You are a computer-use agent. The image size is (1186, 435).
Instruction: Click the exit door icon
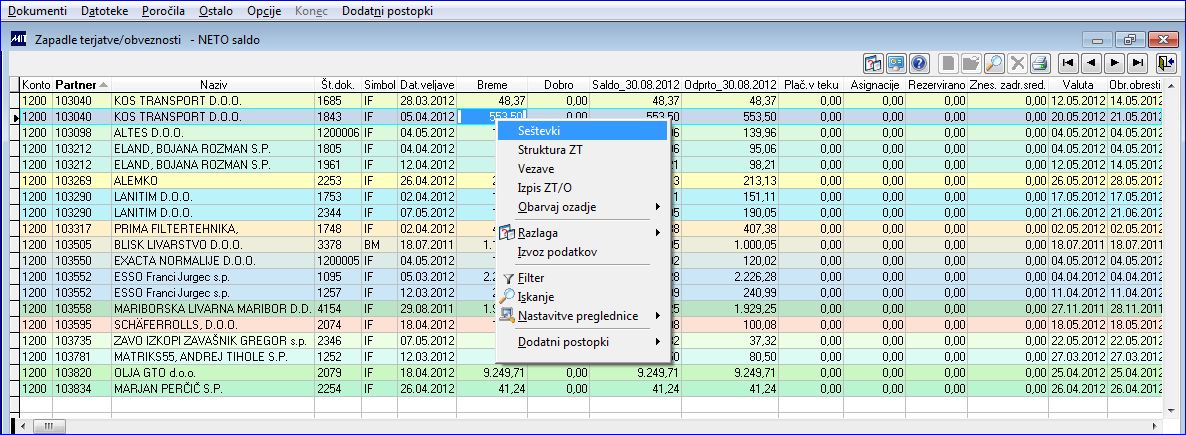click(x=1166, y=64)
